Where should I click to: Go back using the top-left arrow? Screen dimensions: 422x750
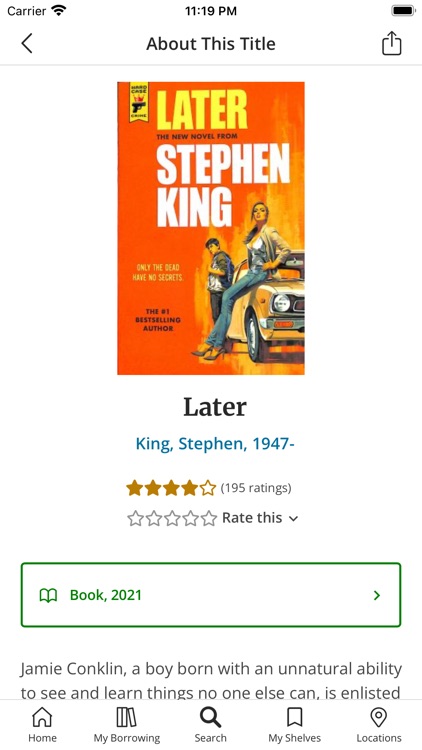pos(27,44)
